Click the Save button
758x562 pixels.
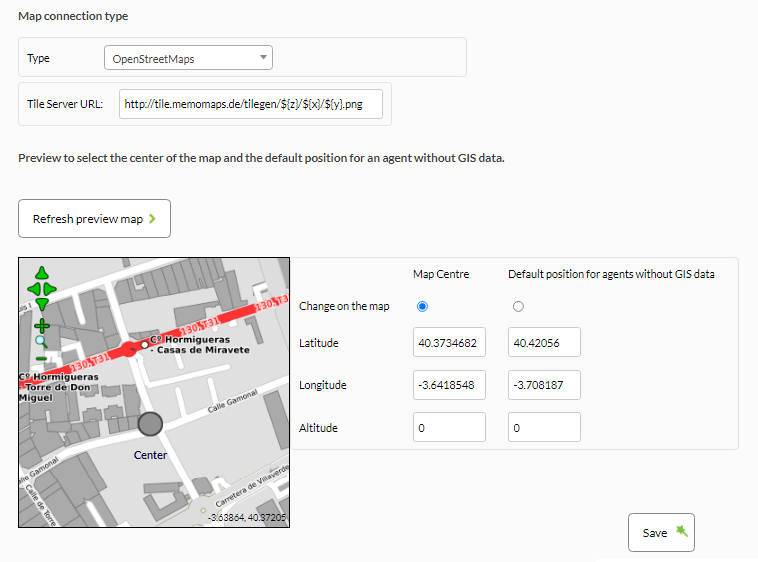661,533
